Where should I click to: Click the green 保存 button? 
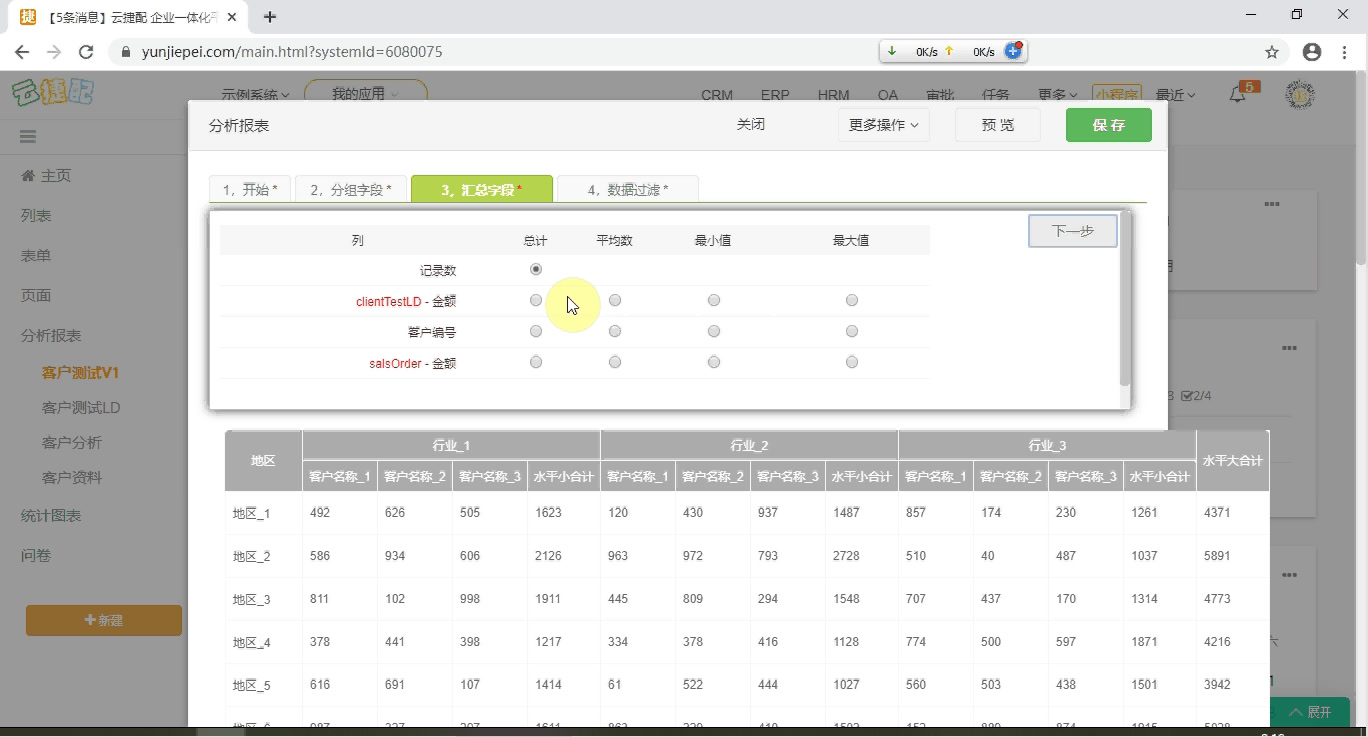[1109, 125]
